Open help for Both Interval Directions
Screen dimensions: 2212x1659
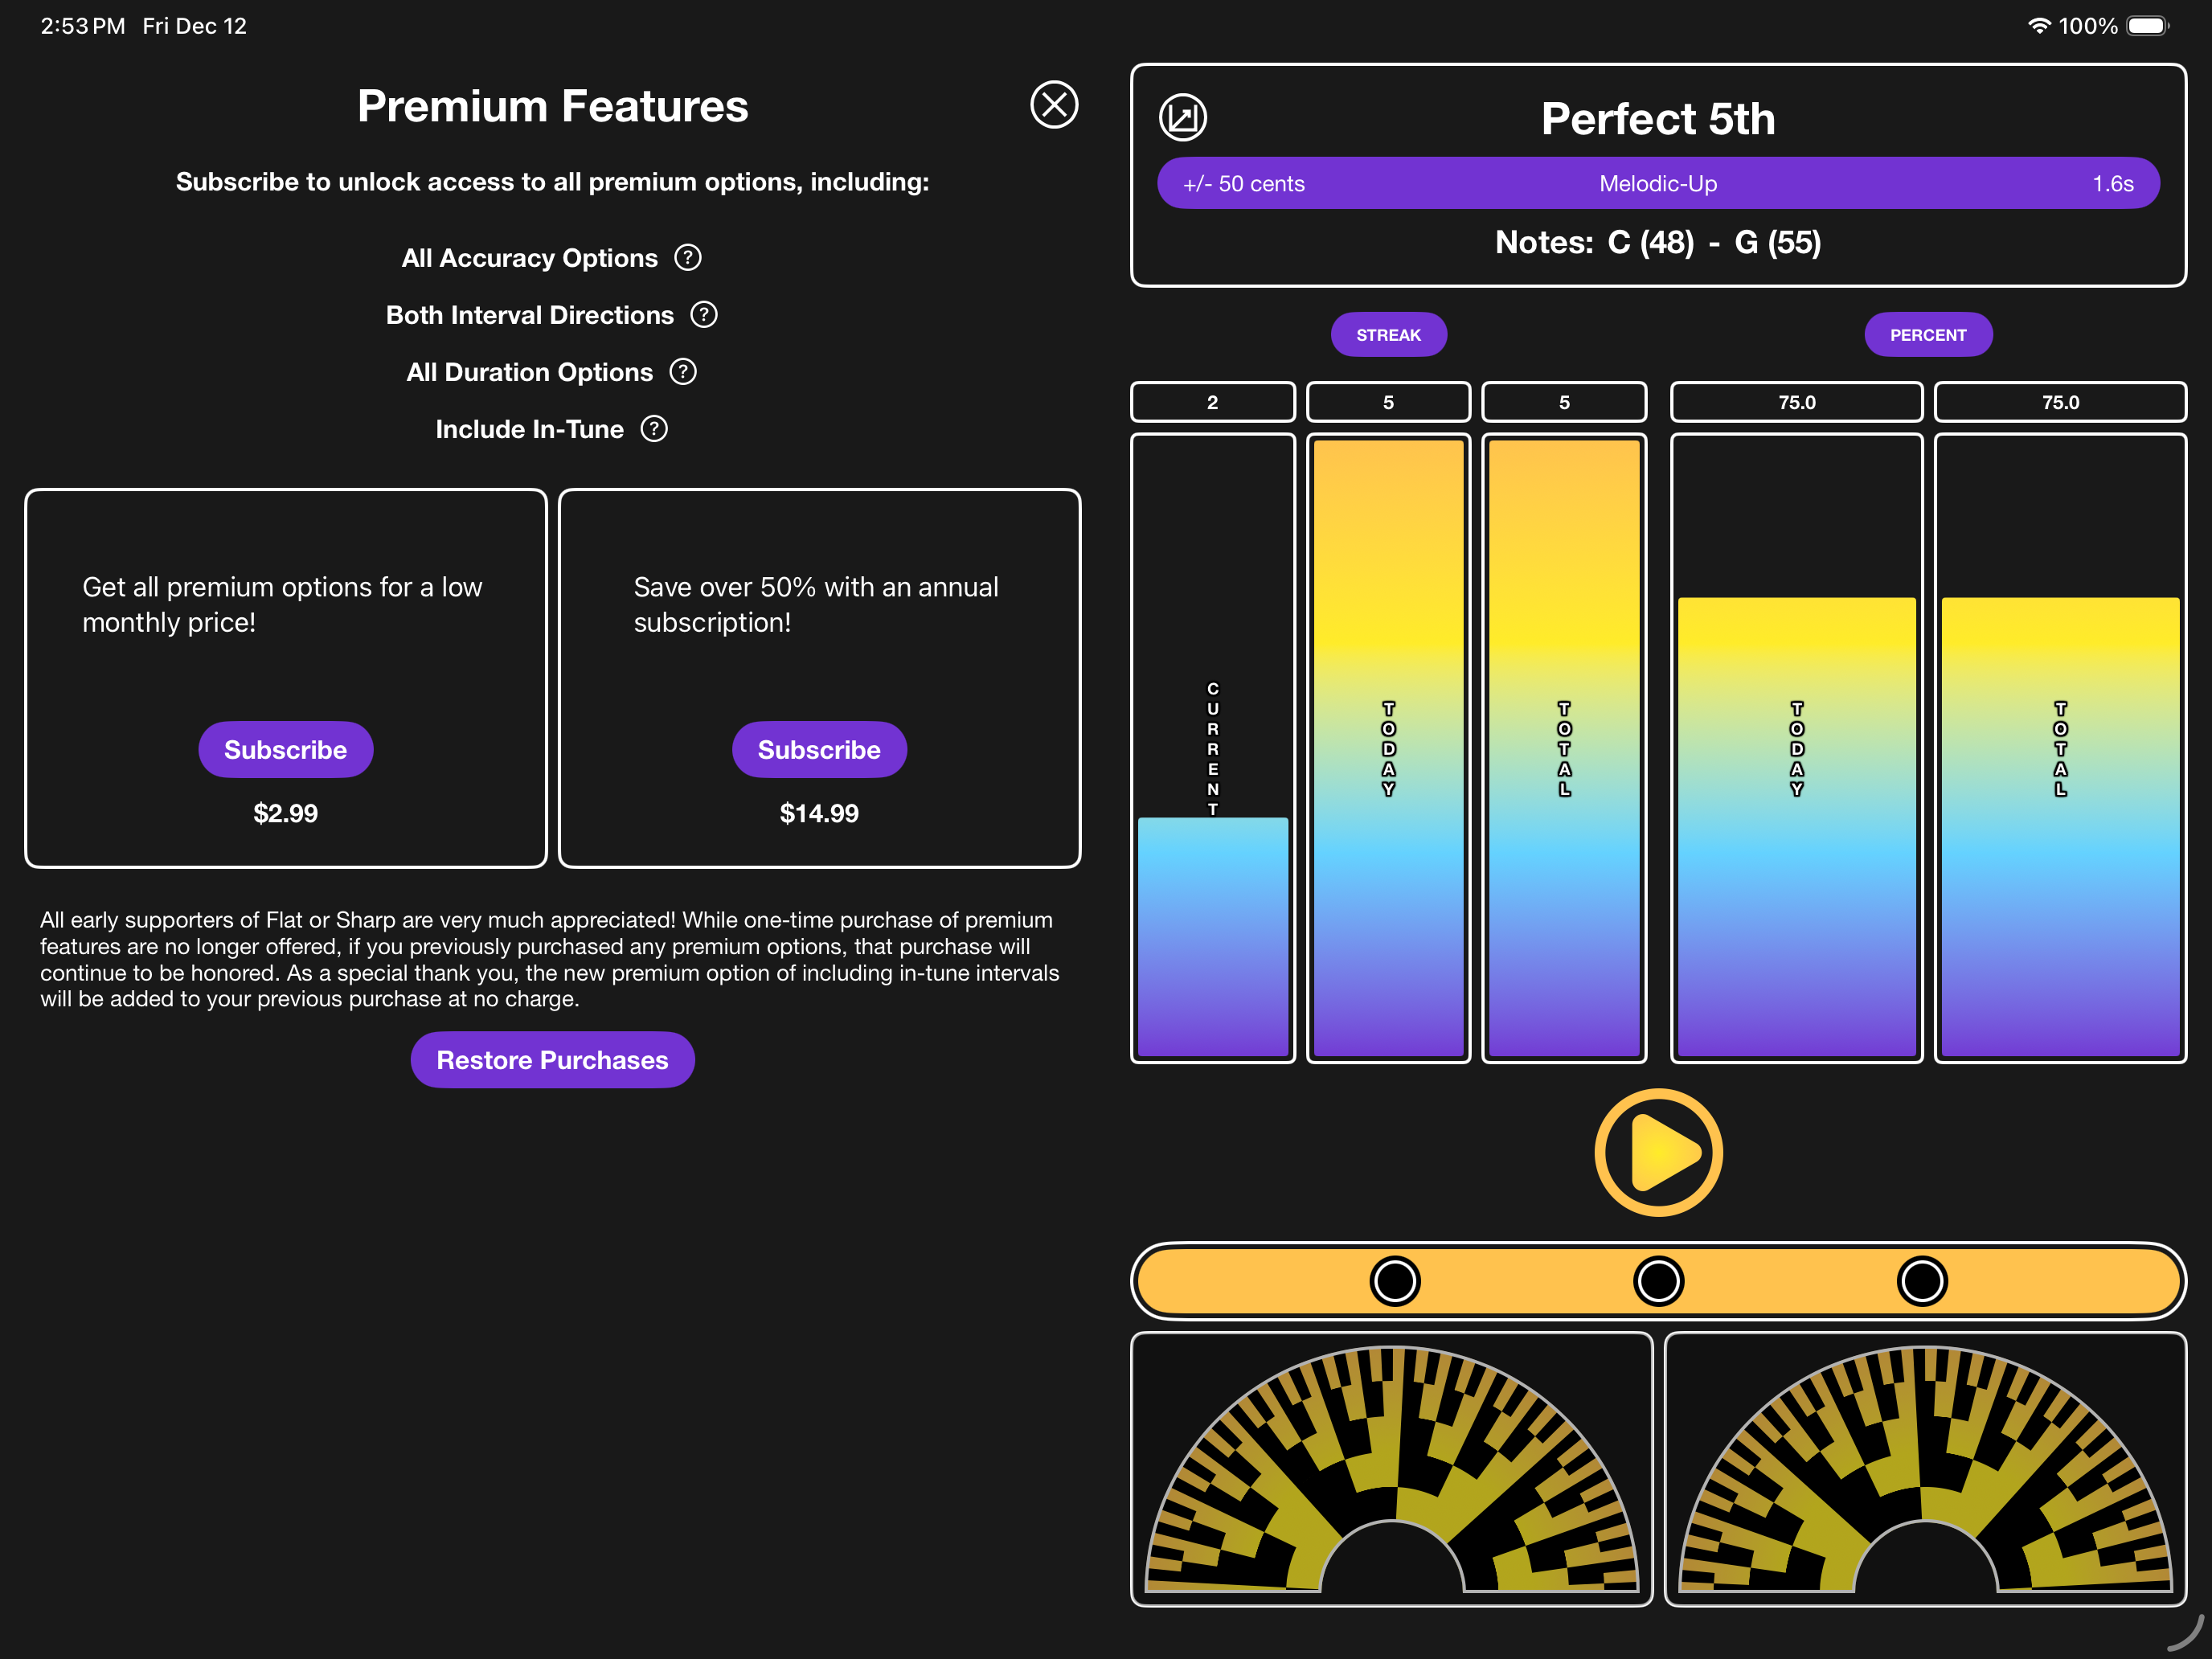click(704, 315)
